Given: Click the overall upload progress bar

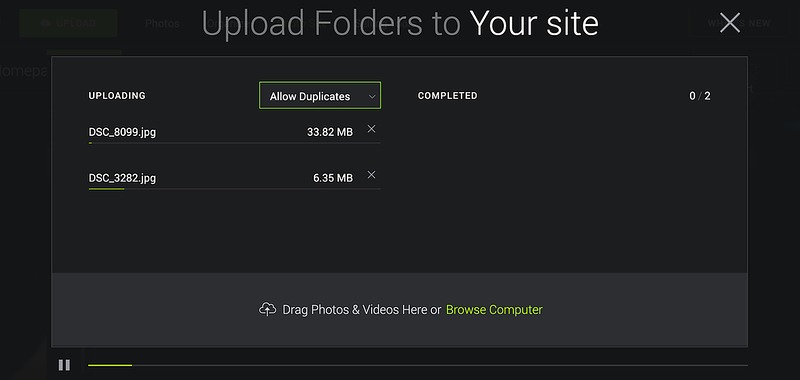Looking at the screenshot, I should (x=417, y=365).
